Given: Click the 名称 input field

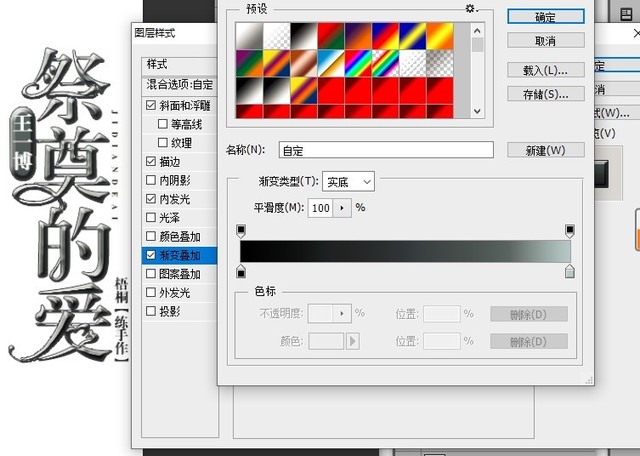Looking at the screenshot, I should click(x=386, y=150).
